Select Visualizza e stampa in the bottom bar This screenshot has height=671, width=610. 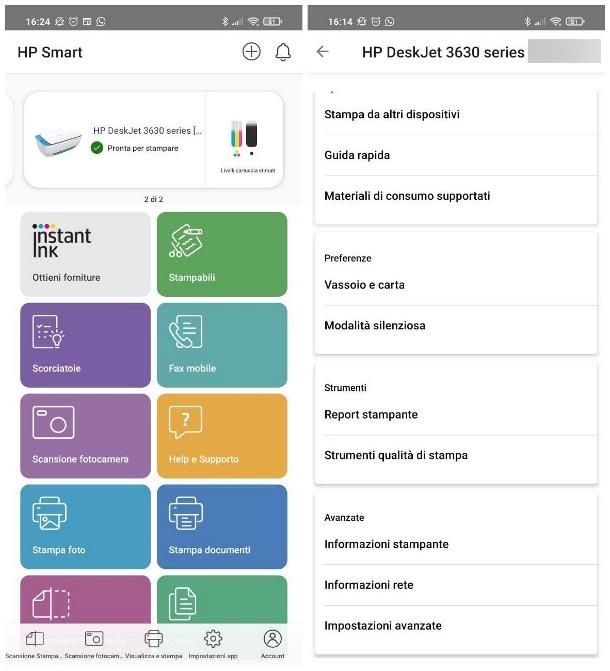153,644
